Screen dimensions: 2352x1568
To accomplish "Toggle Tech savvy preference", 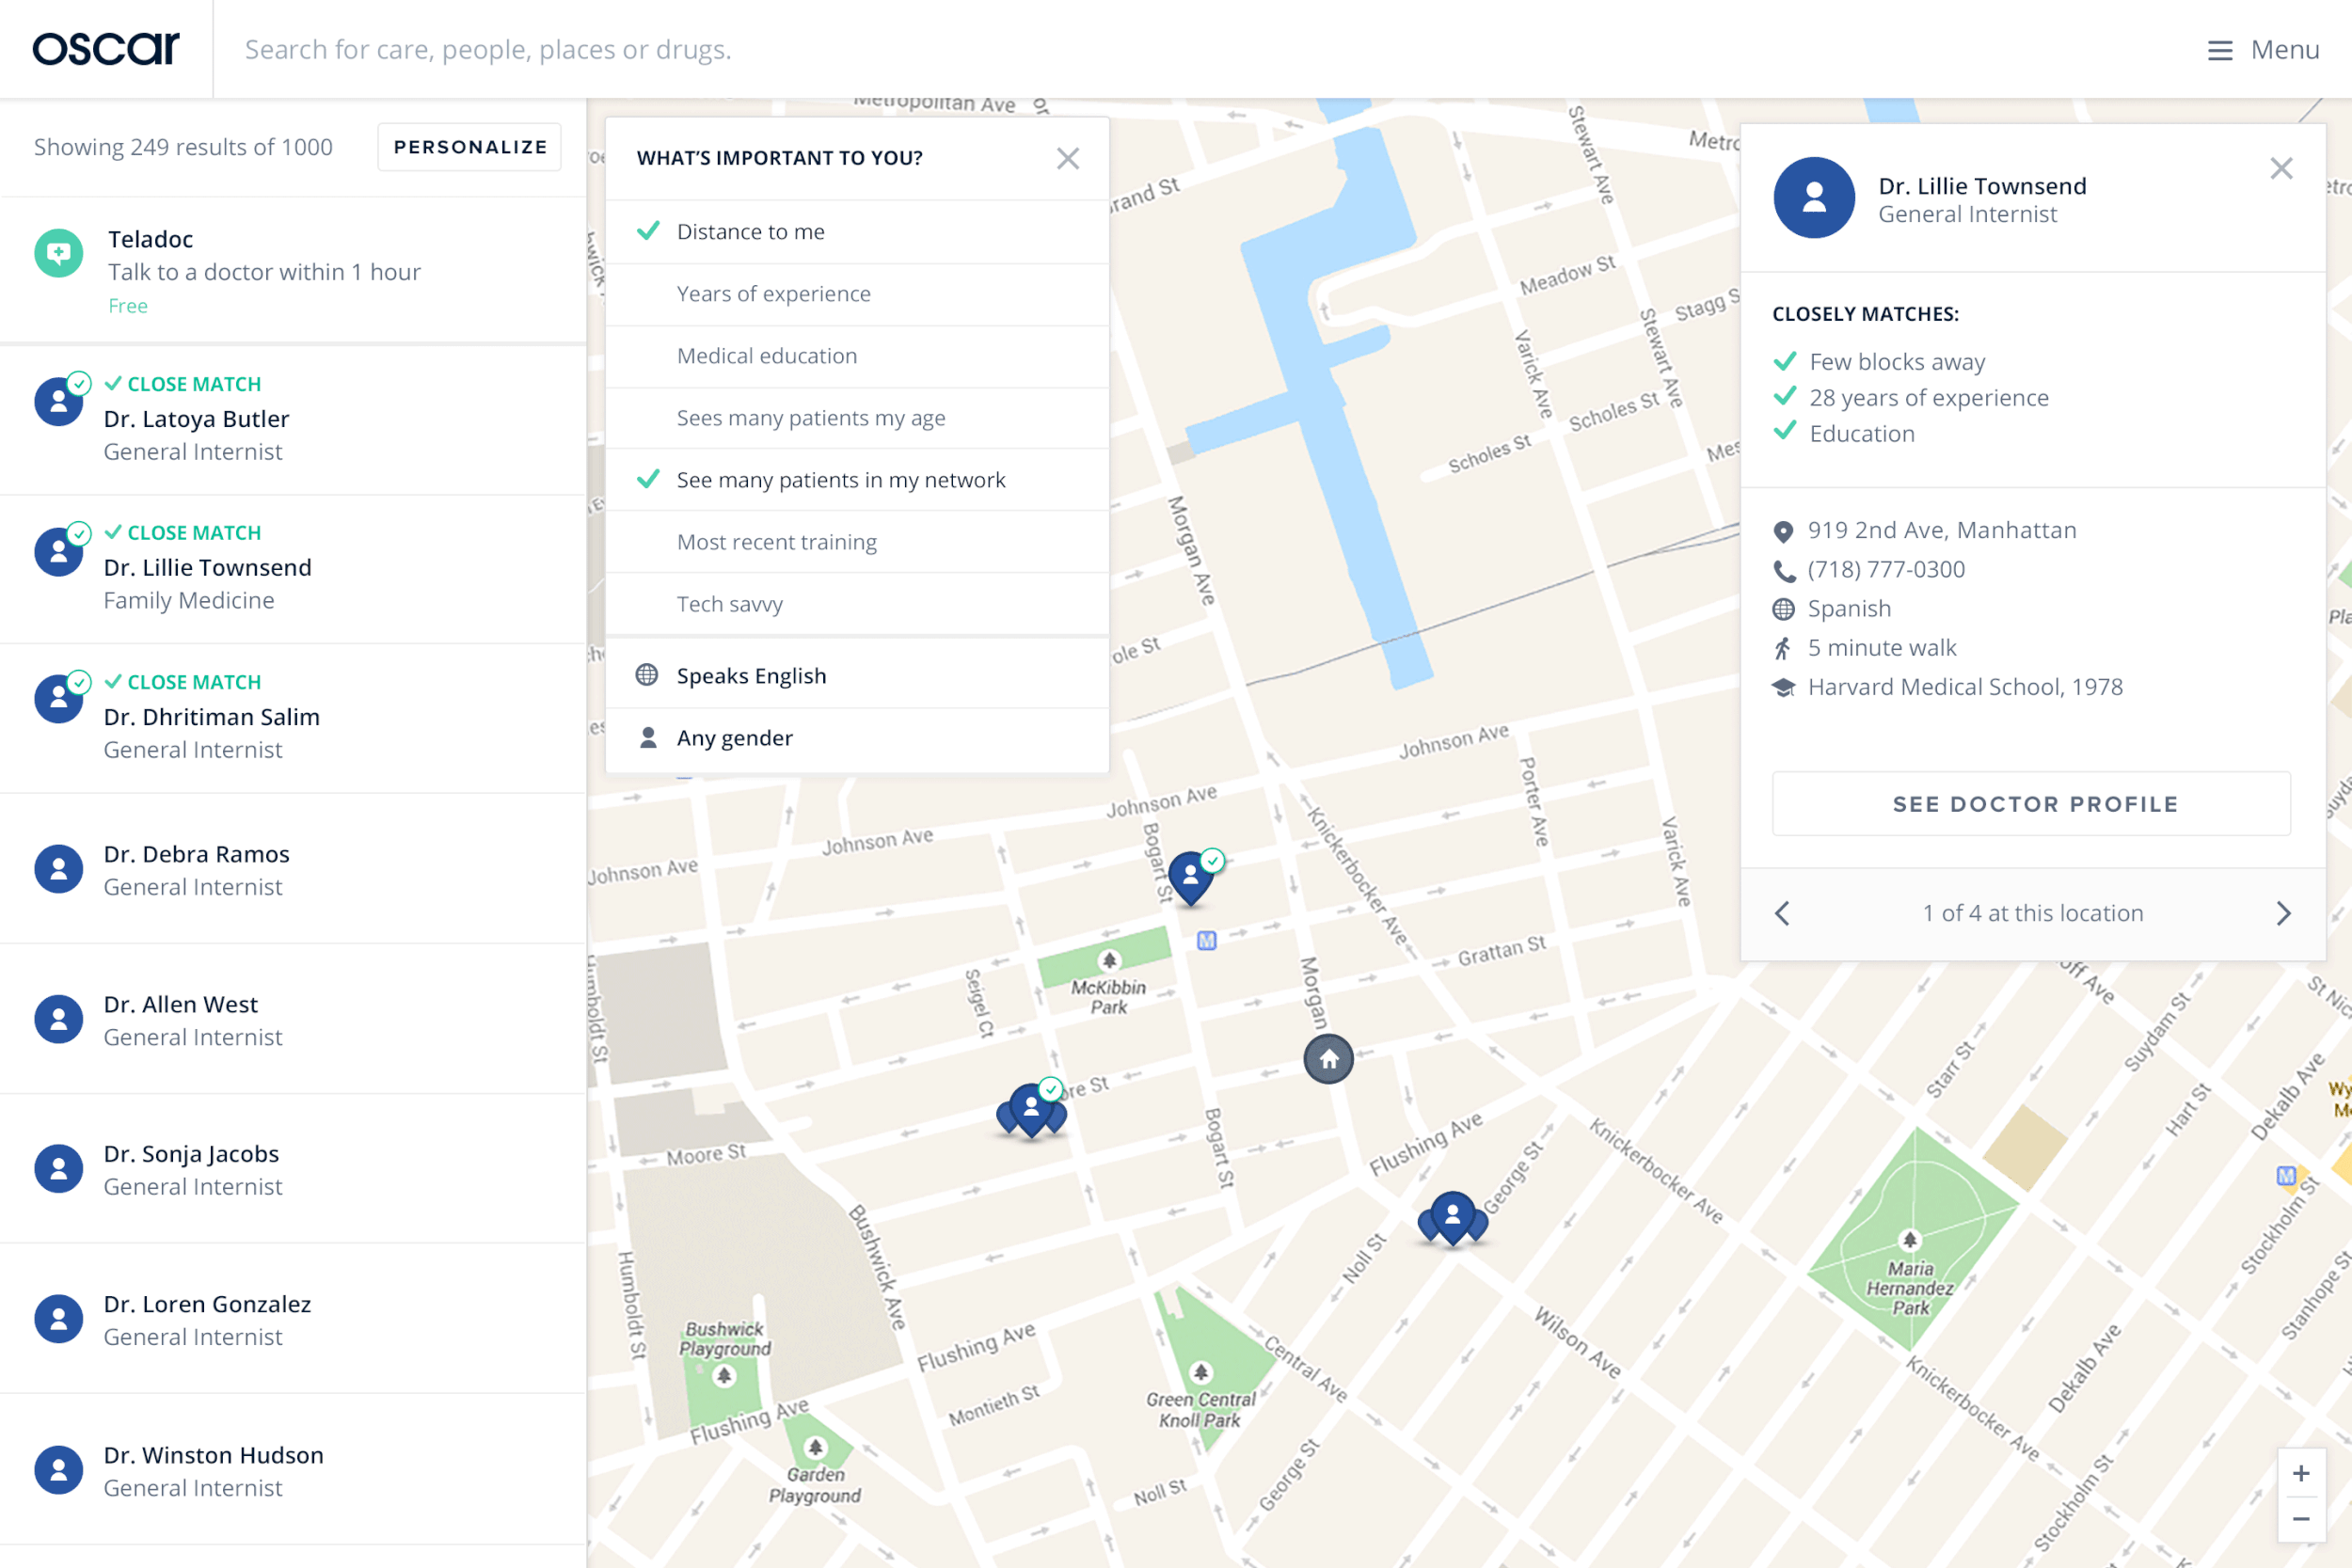I will click(x=729, y=604).
